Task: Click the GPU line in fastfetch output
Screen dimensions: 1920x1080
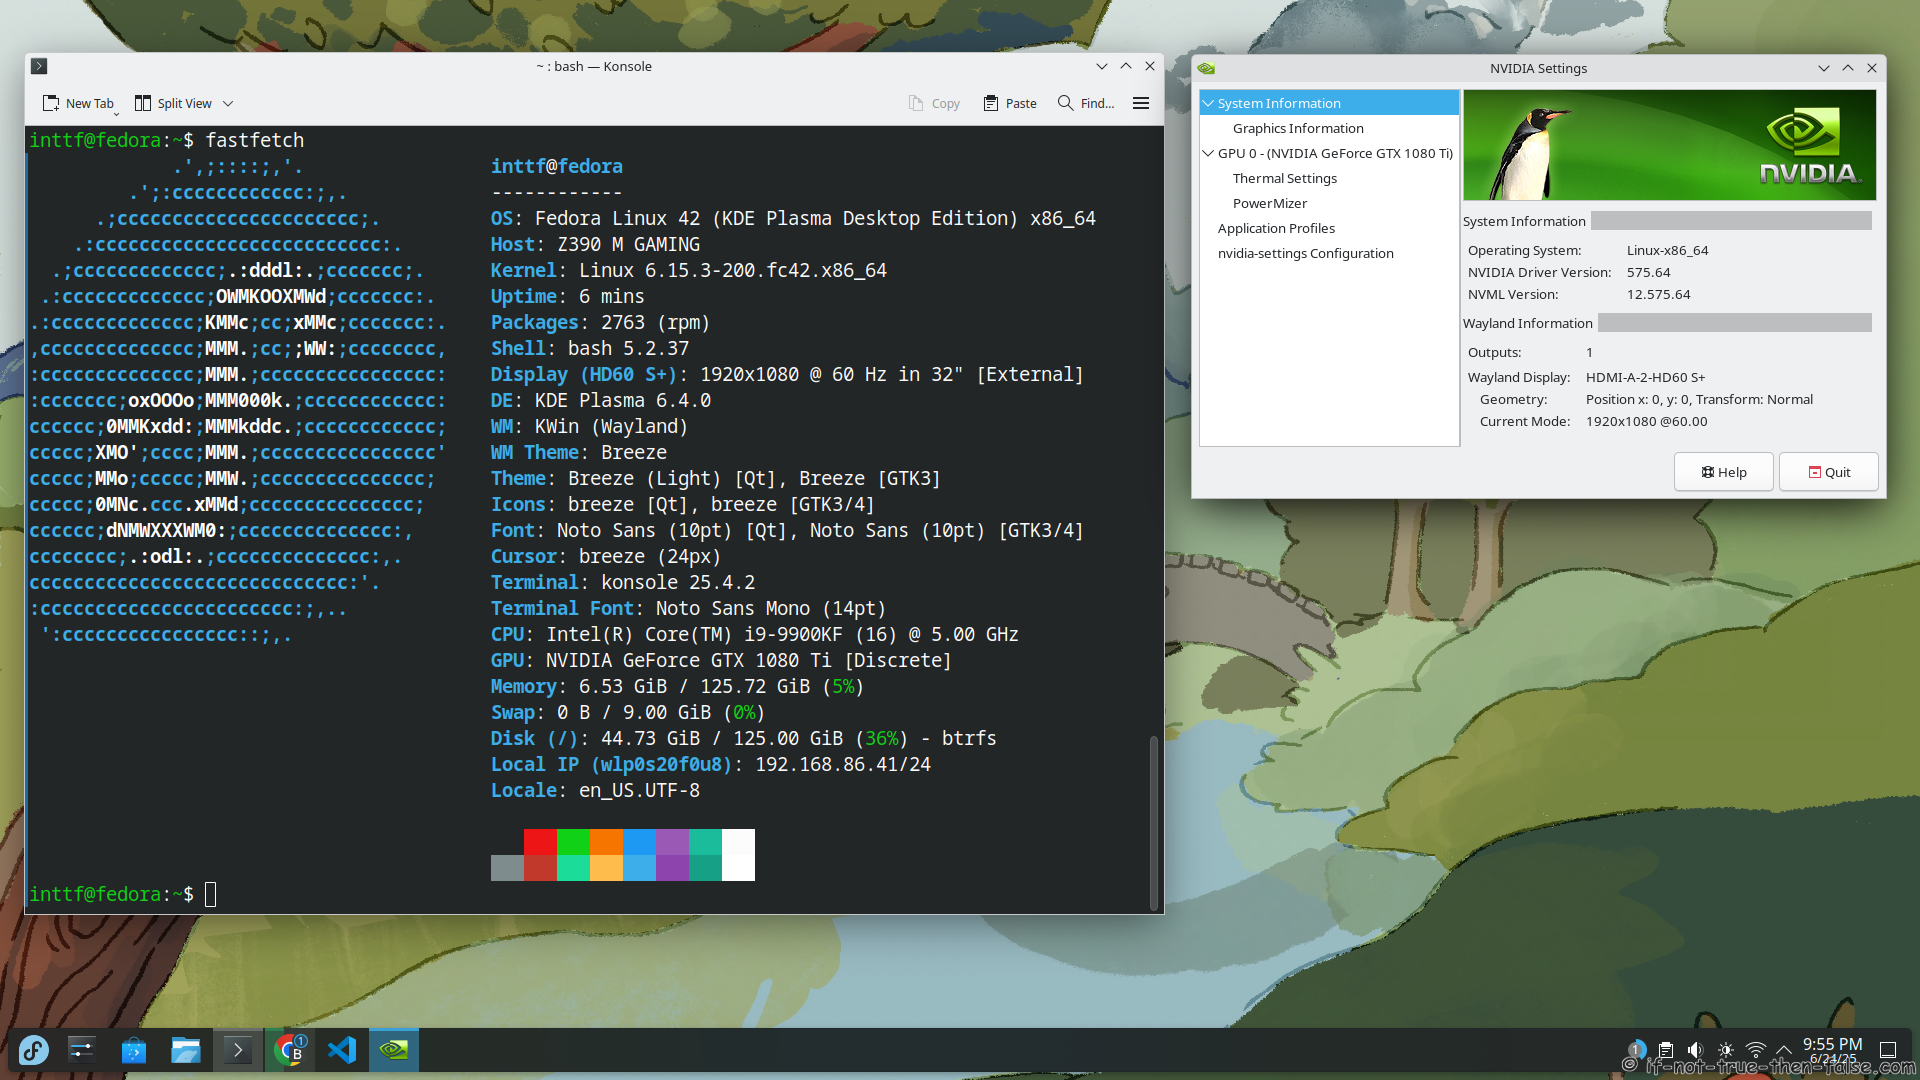Action: (720, 660)
